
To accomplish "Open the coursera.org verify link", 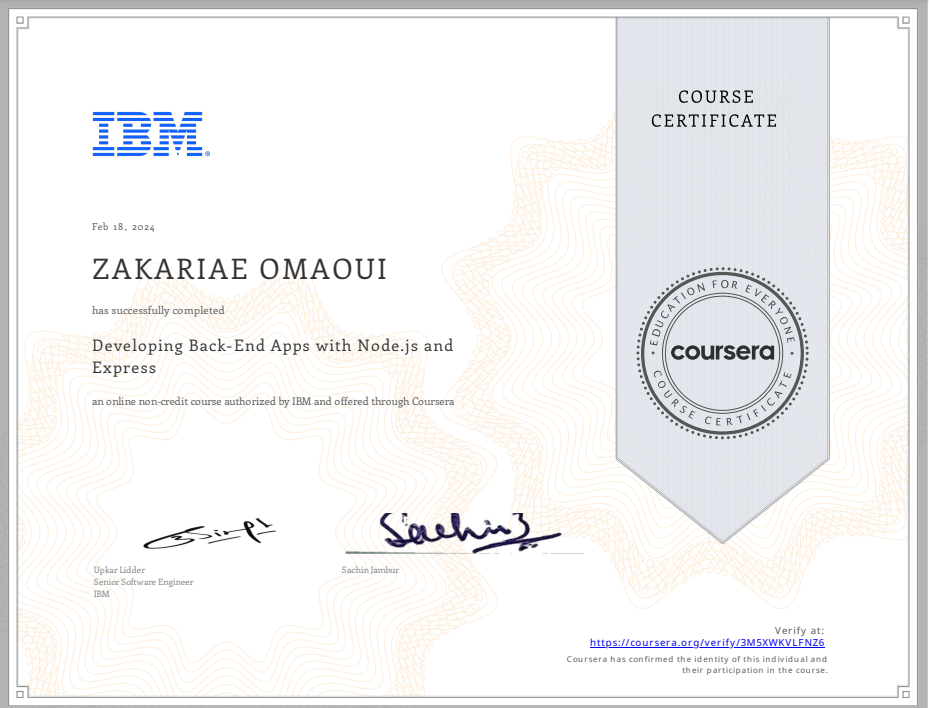I will (x=707, y=643).
